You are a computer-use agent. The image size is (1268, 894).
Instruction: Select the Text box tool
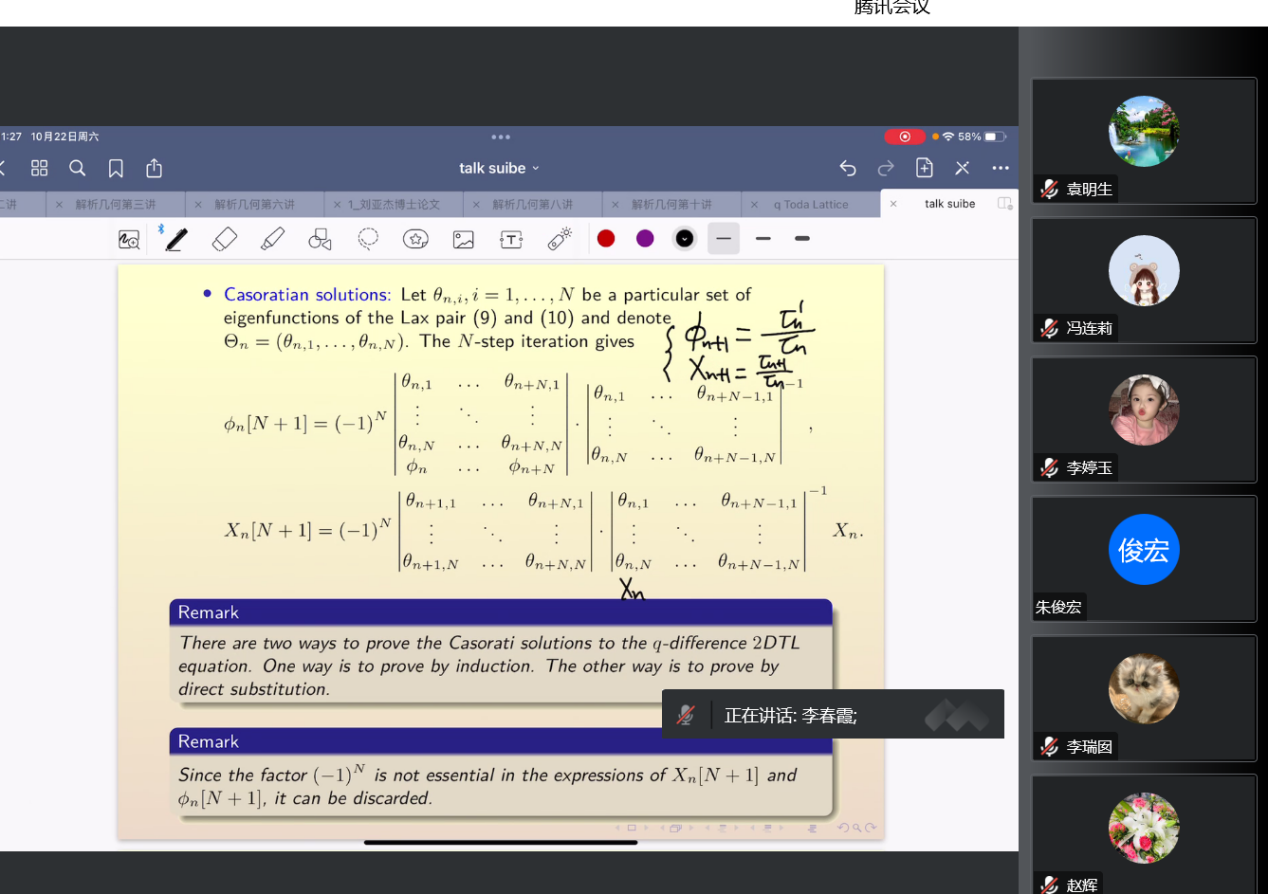click(x=511, y=239)
